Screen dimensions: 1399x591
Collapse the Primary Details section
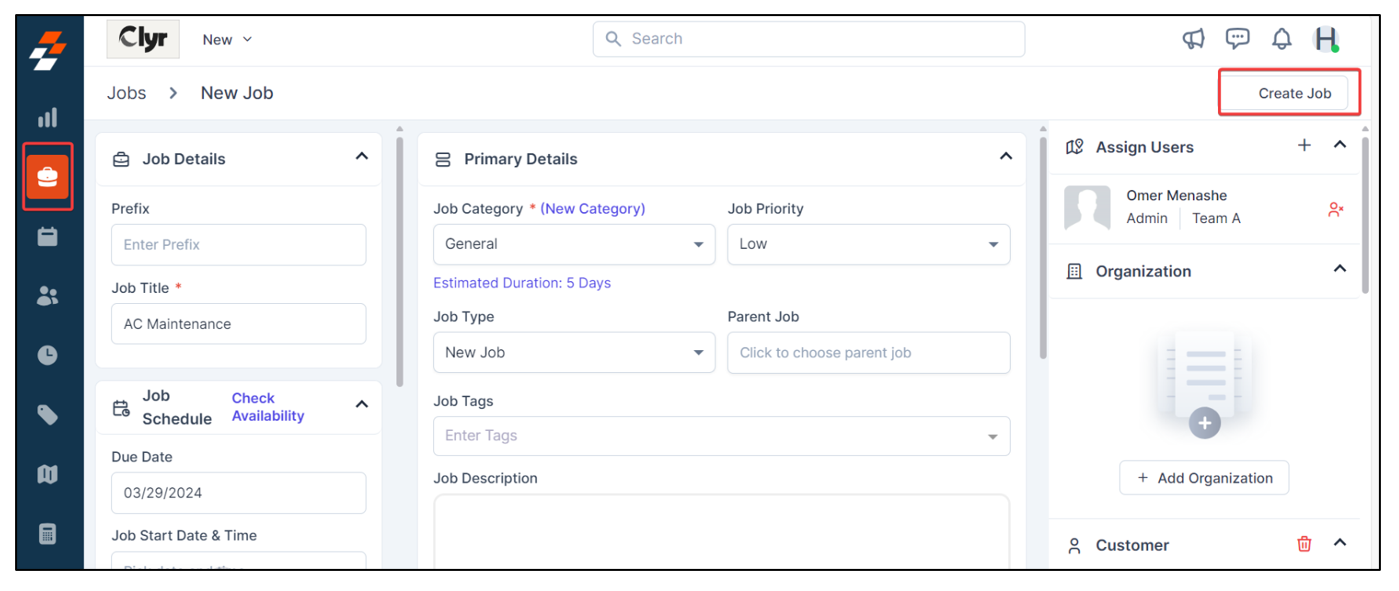point(1006,157)
